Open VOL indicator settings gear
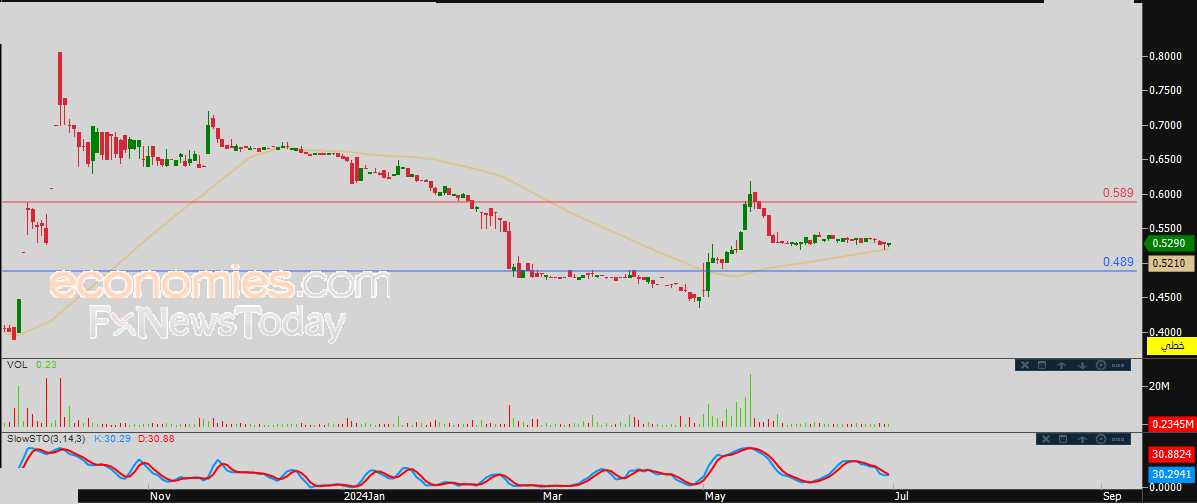Viewport: 1197px width, 504px height. [1101, 365]
